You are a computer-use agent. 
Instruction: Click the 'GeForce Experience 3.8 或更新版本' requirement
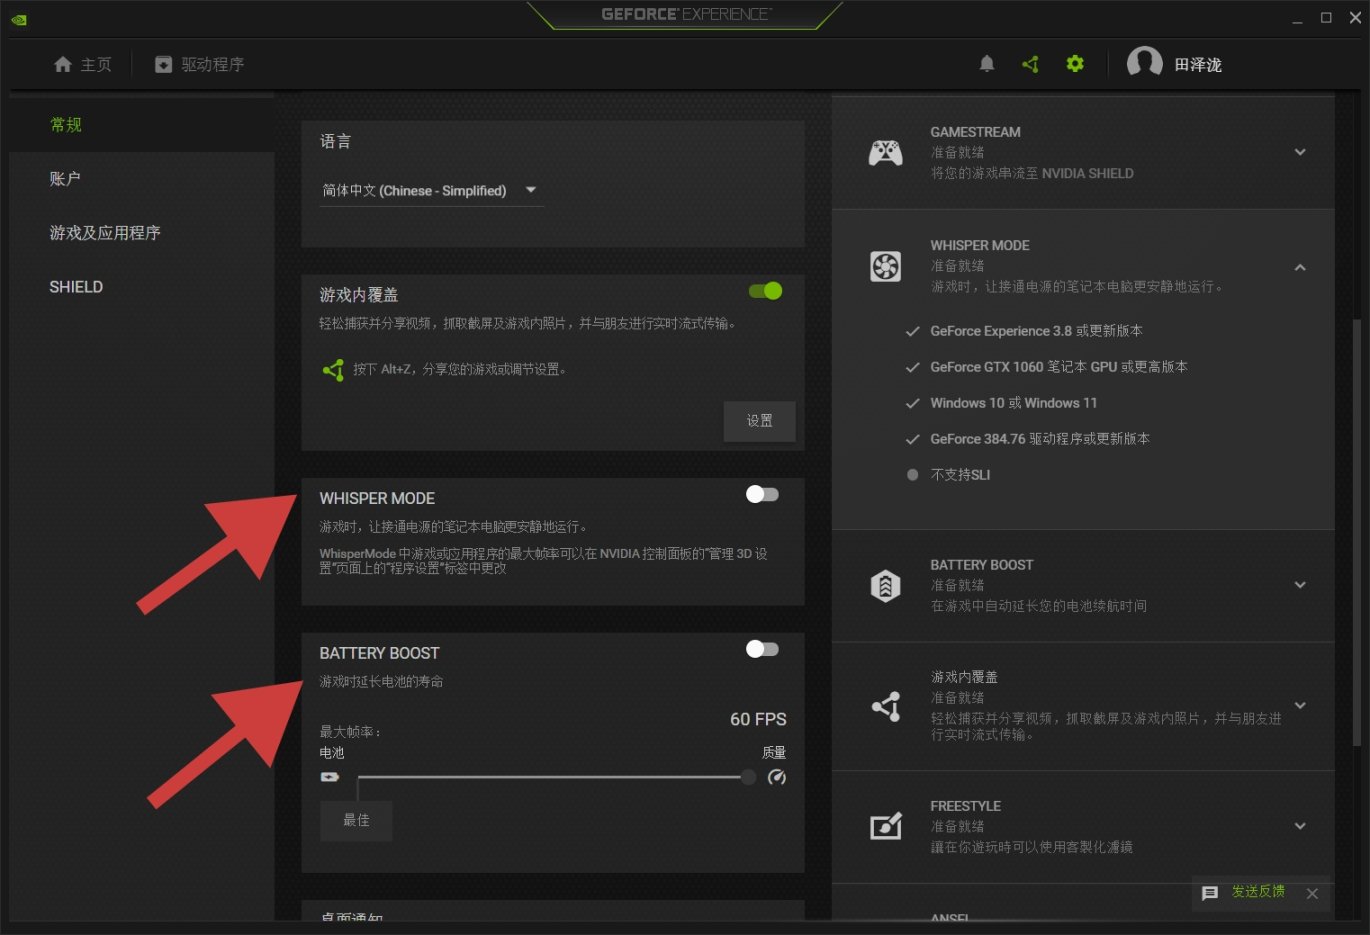pos(1036,331)
